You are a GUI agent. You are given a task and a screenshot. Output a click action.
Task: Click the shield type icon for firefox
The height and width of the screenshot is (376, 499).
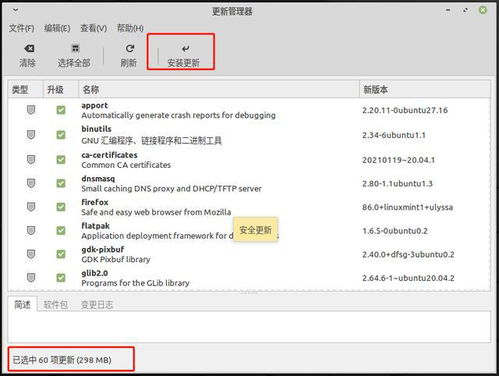coord(31,207)
